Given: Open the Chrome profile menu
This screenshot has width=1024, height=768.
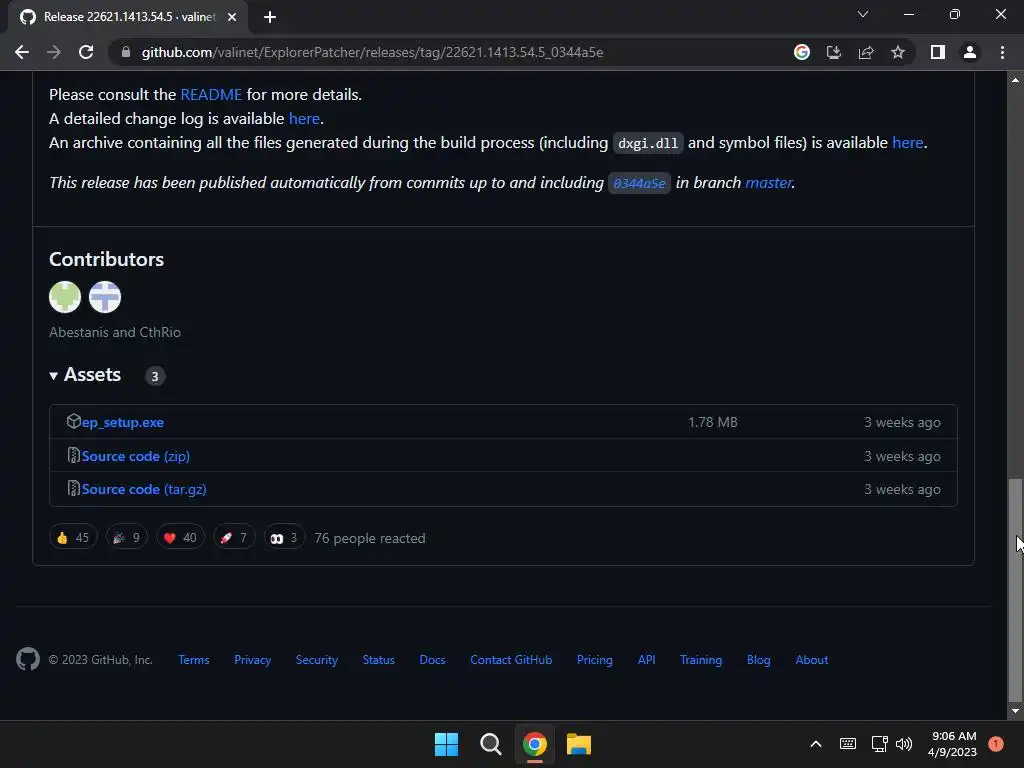Looking at the screenshot, I should (970, 52).
